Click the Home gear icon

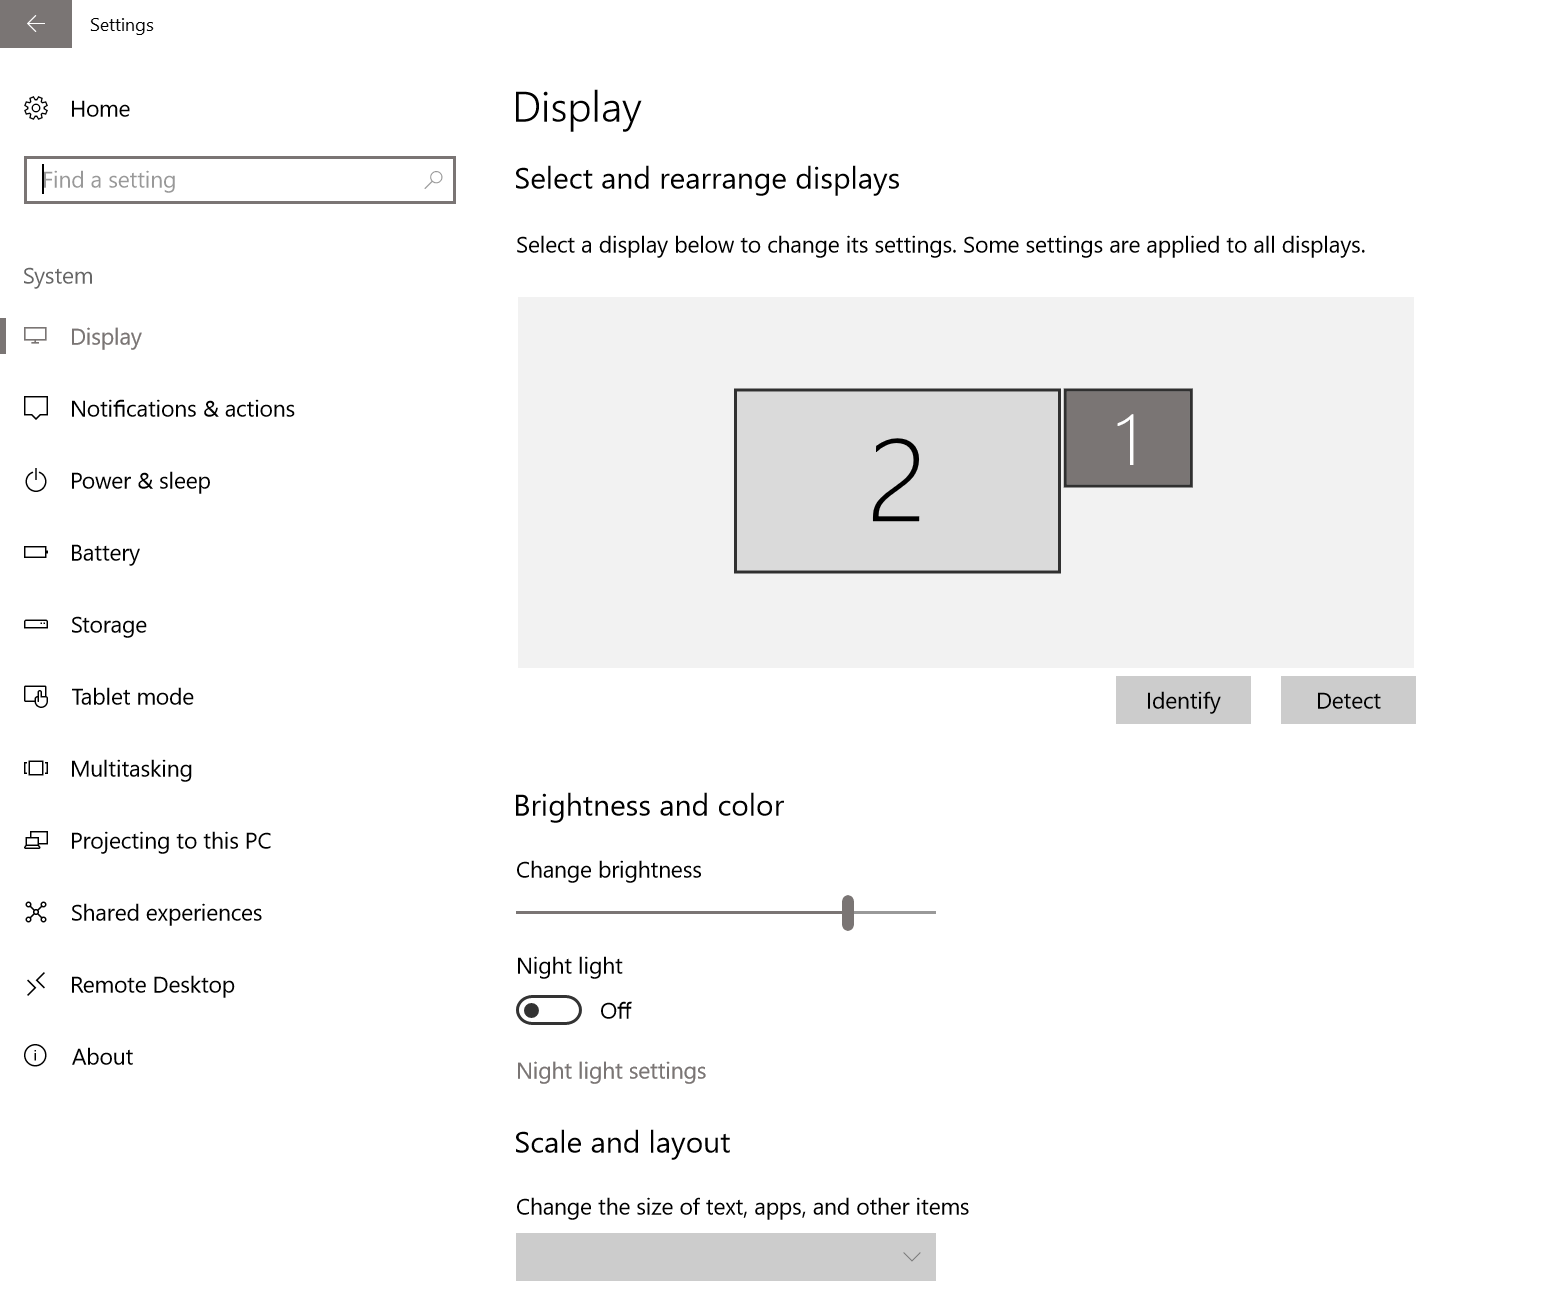(36, 108)
